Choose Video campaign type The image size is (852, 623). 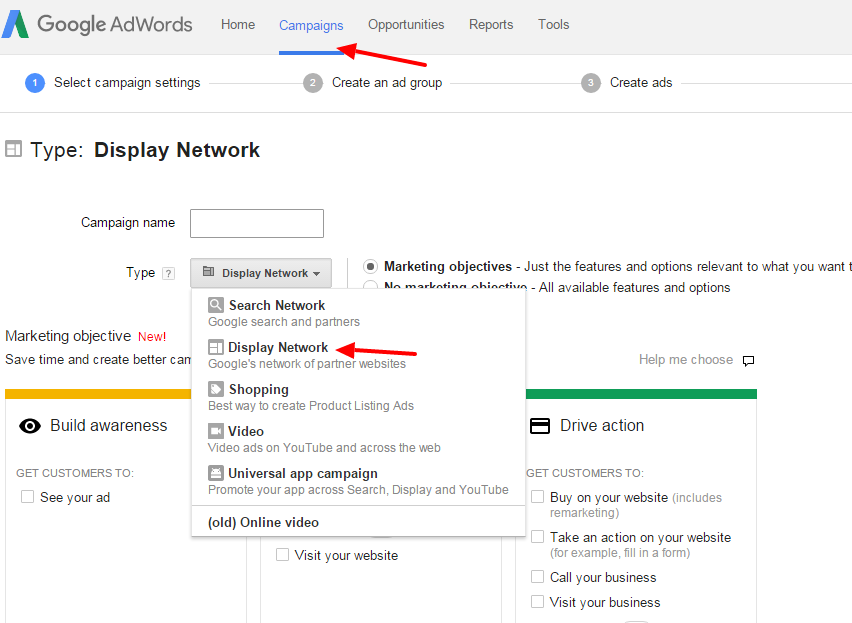pyautogui.click(x=358, y=439)
